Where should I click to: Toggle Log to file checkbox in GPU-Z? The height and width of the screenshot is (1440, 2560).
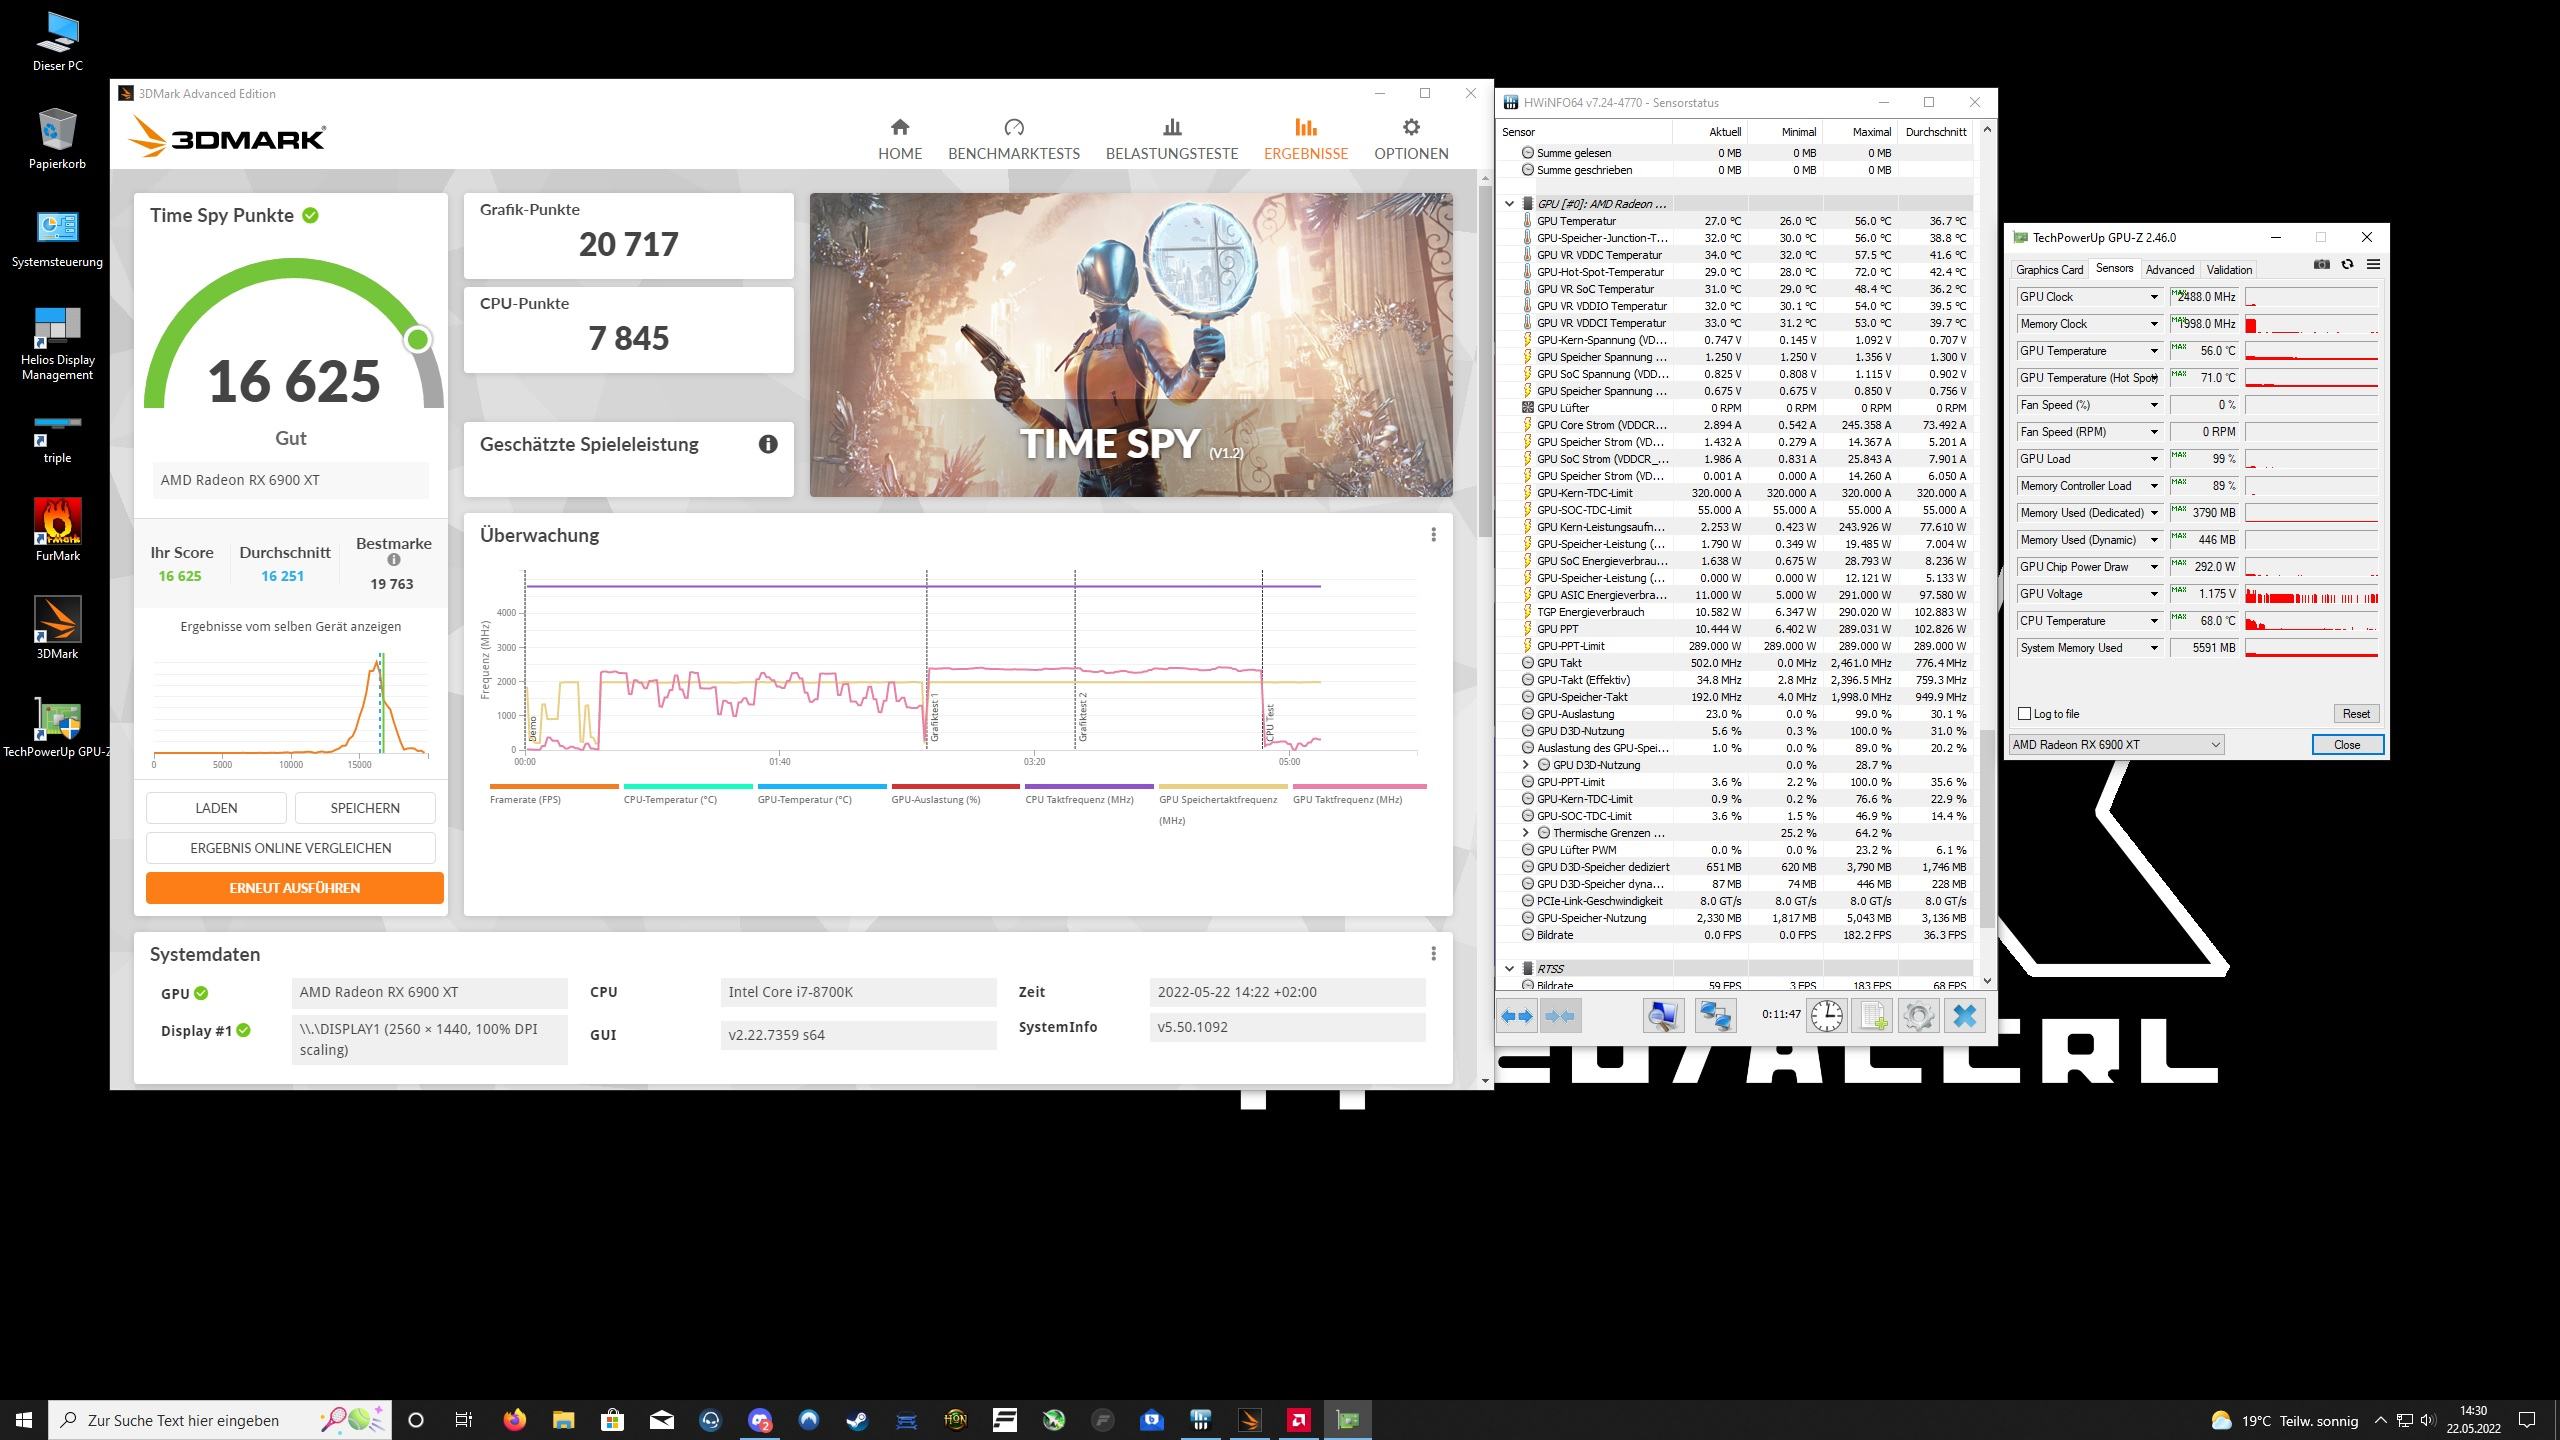pyautogui.click(x=2025, y=714)
